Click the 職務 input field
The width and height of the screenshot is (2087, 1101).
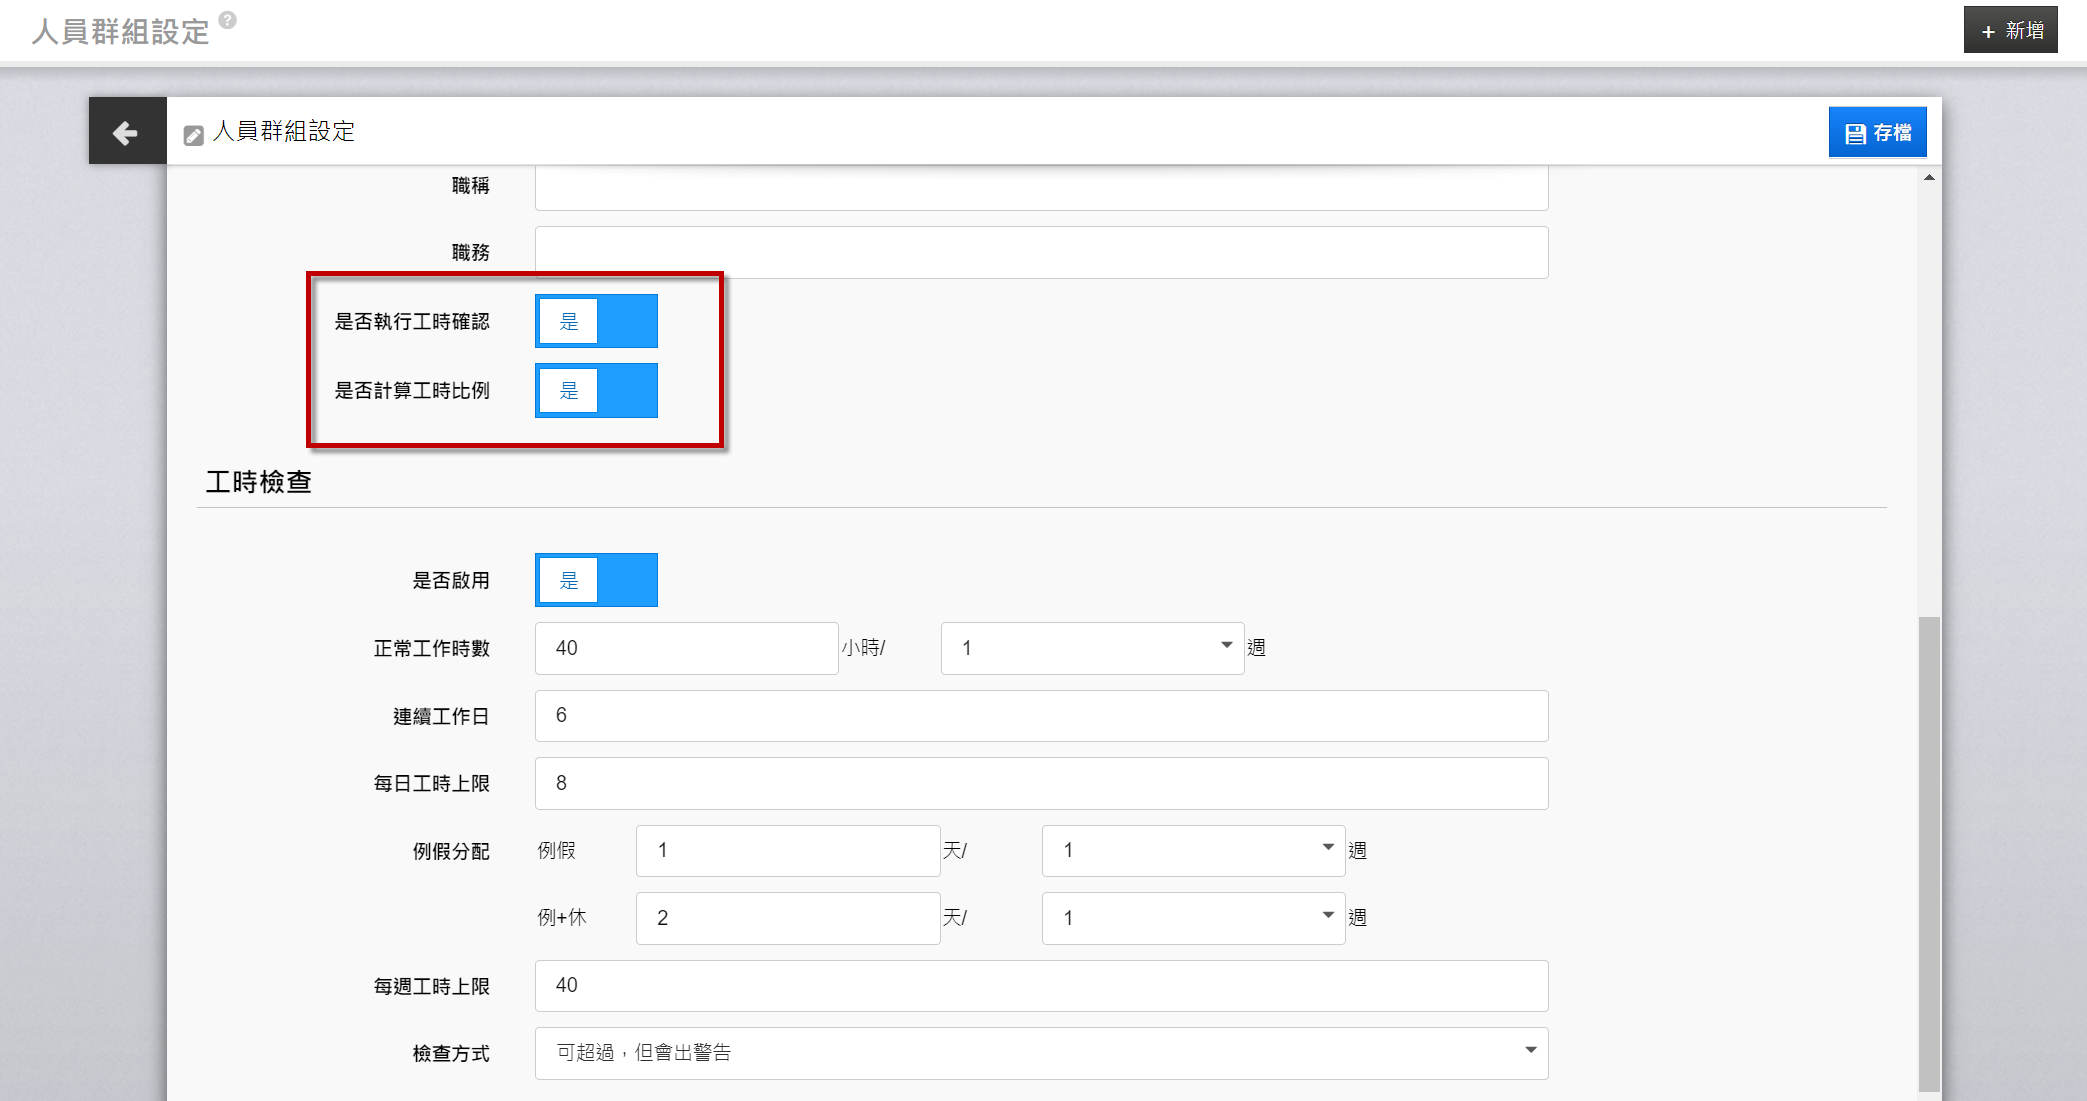click(1040, 252)
